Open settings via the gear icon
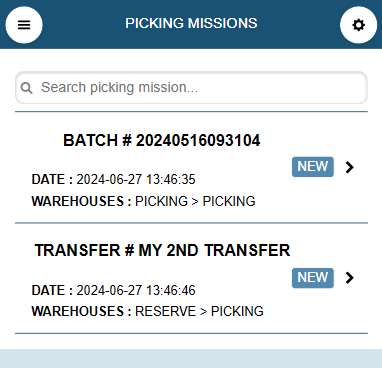Viewport: 382px width, 368px height. (x=358, y=25)
